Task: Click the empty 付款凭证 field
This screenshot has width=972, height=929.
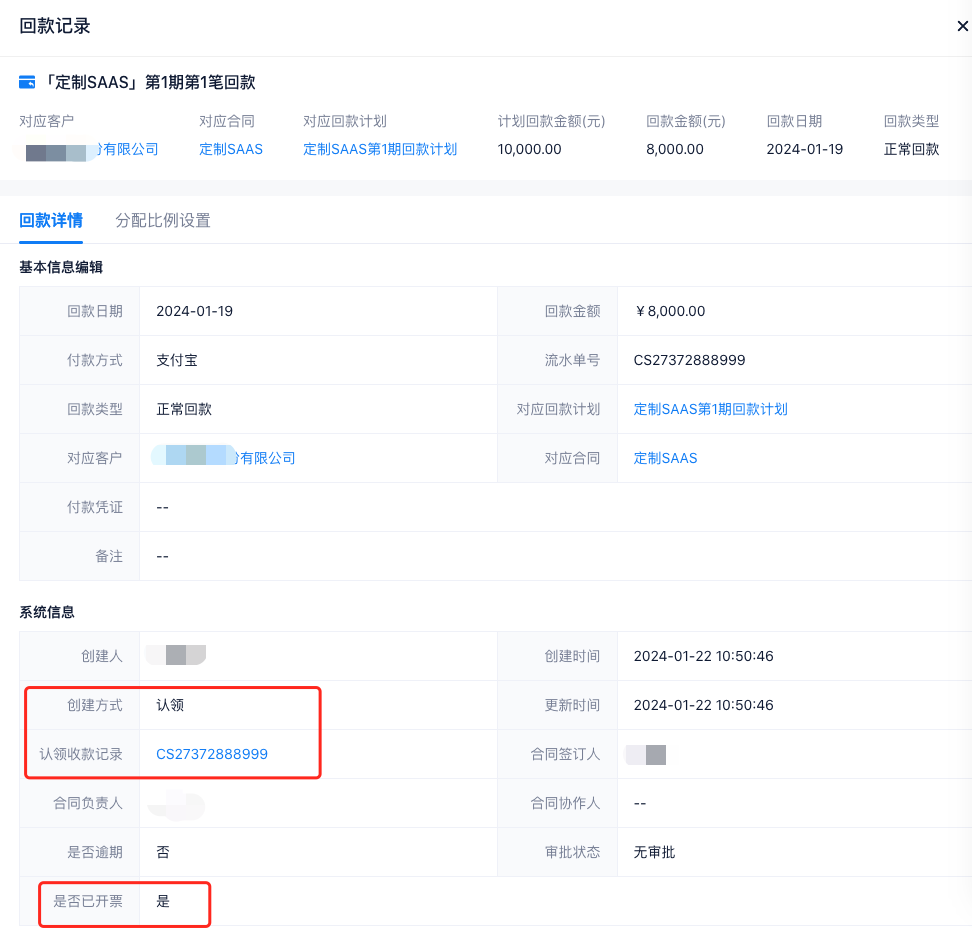Action: click(x=163, y=508)
